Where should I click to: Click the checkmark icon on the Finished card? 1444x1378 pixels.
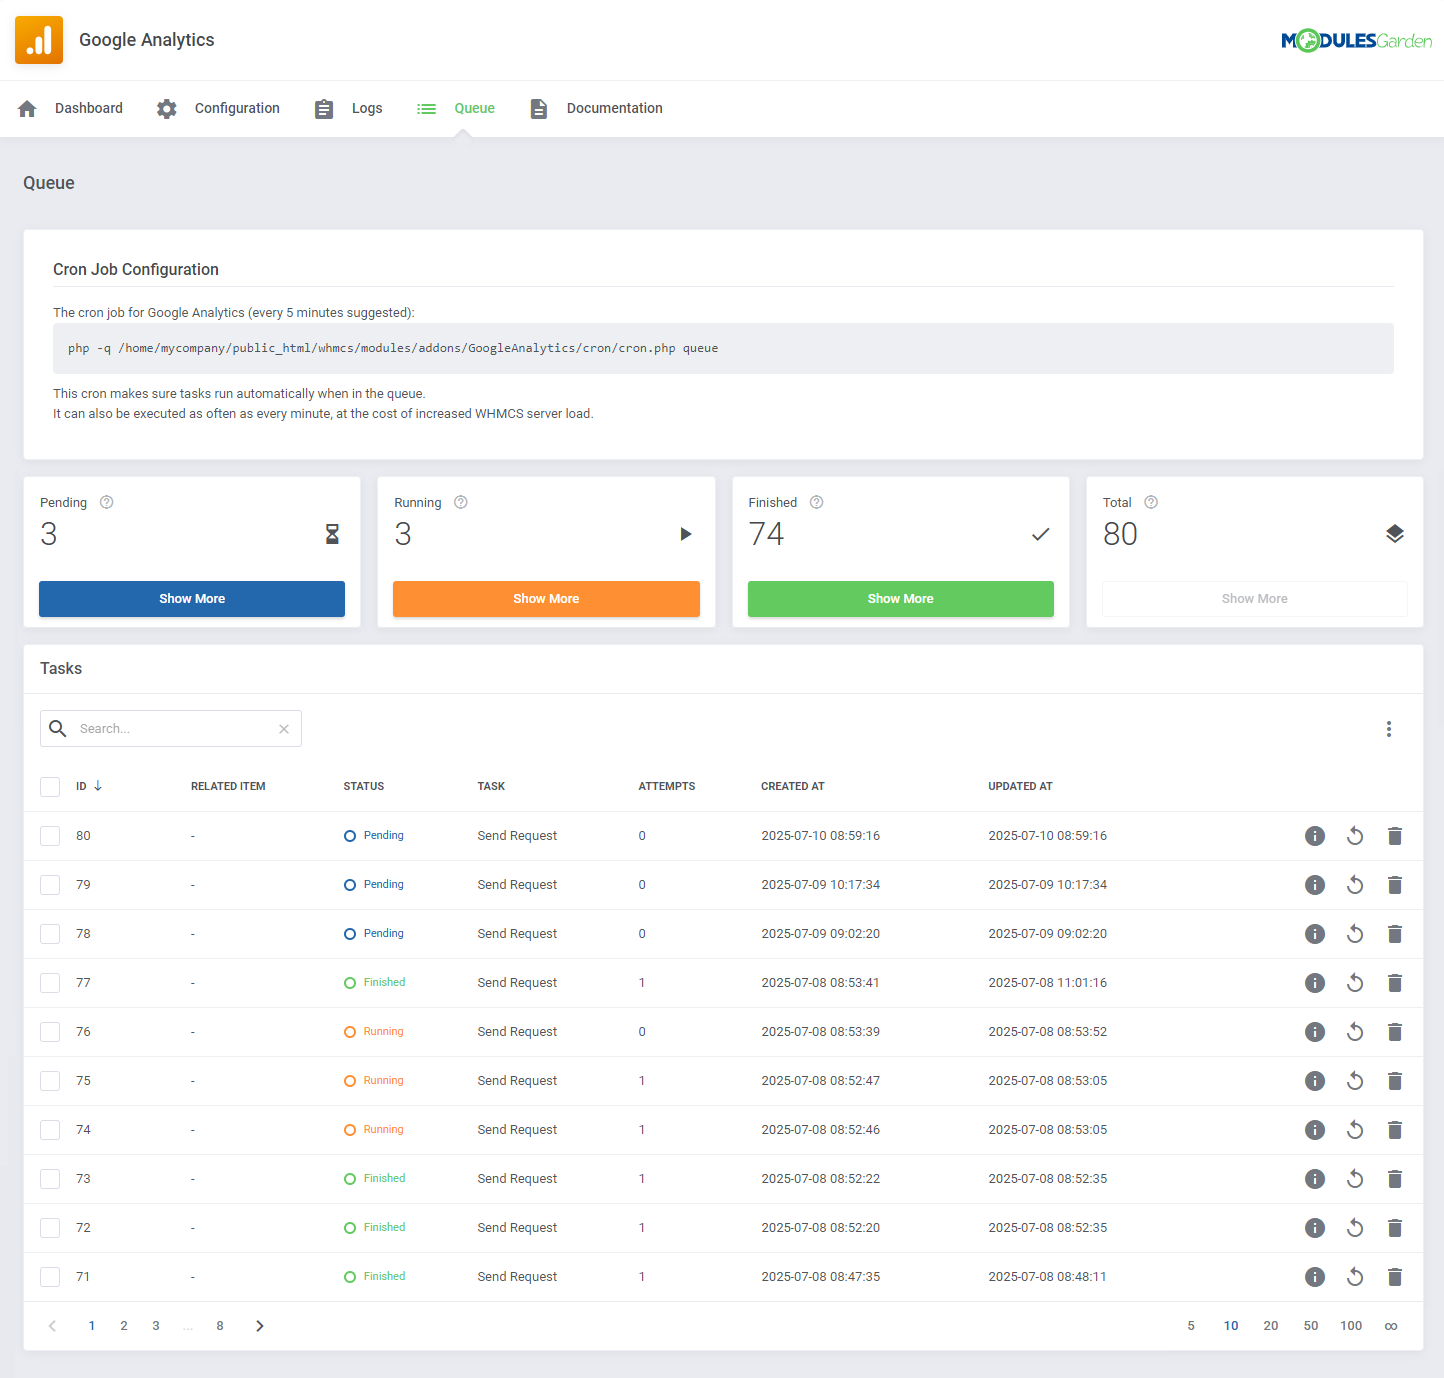(1040, 534)
